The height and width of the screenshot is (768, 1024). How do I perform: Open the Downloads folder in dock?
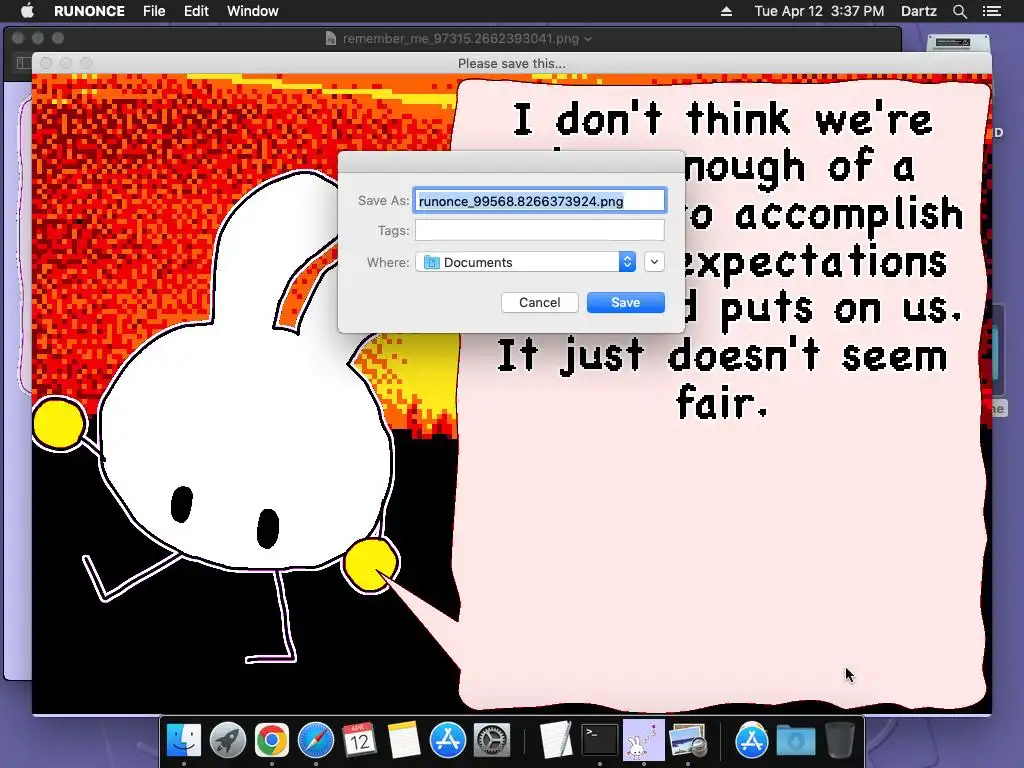[795, 741]
